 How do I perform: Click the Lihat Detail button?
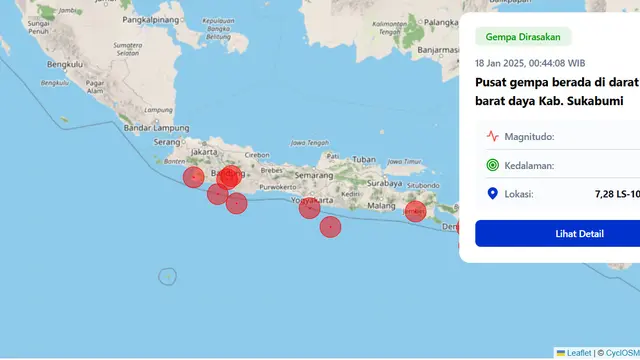[558, 233]
